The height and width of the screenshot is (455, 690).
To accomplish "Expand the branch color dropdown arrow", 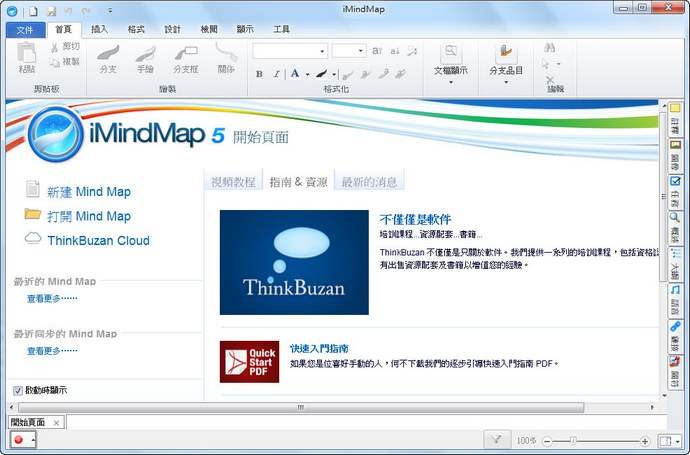I will [x=334, y=74].
